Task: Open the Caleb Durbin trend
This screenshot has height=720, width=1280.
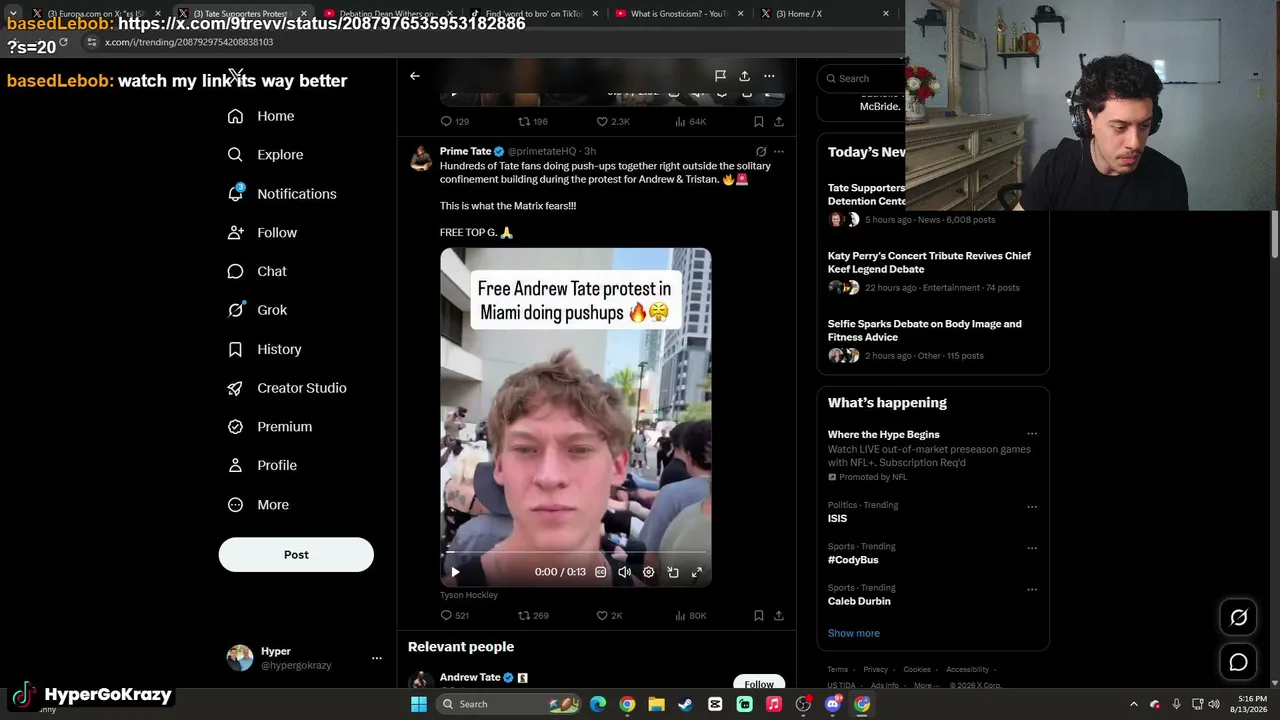Action: (x=859, y=601)
